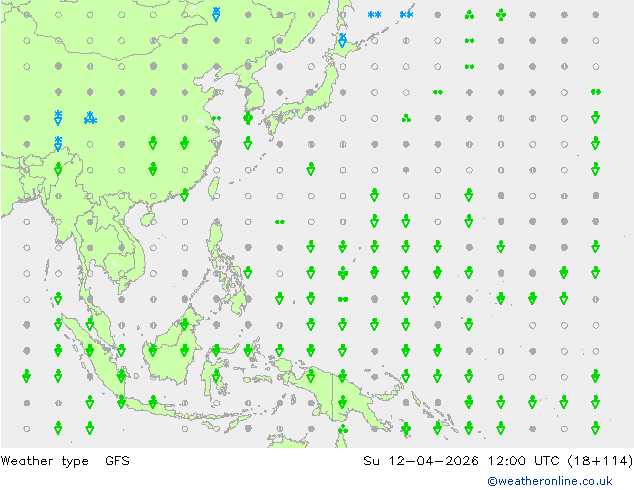Click the green drizzle dots off Shanghai's coast
Screen dimensions: 634x490
point(216,118)
